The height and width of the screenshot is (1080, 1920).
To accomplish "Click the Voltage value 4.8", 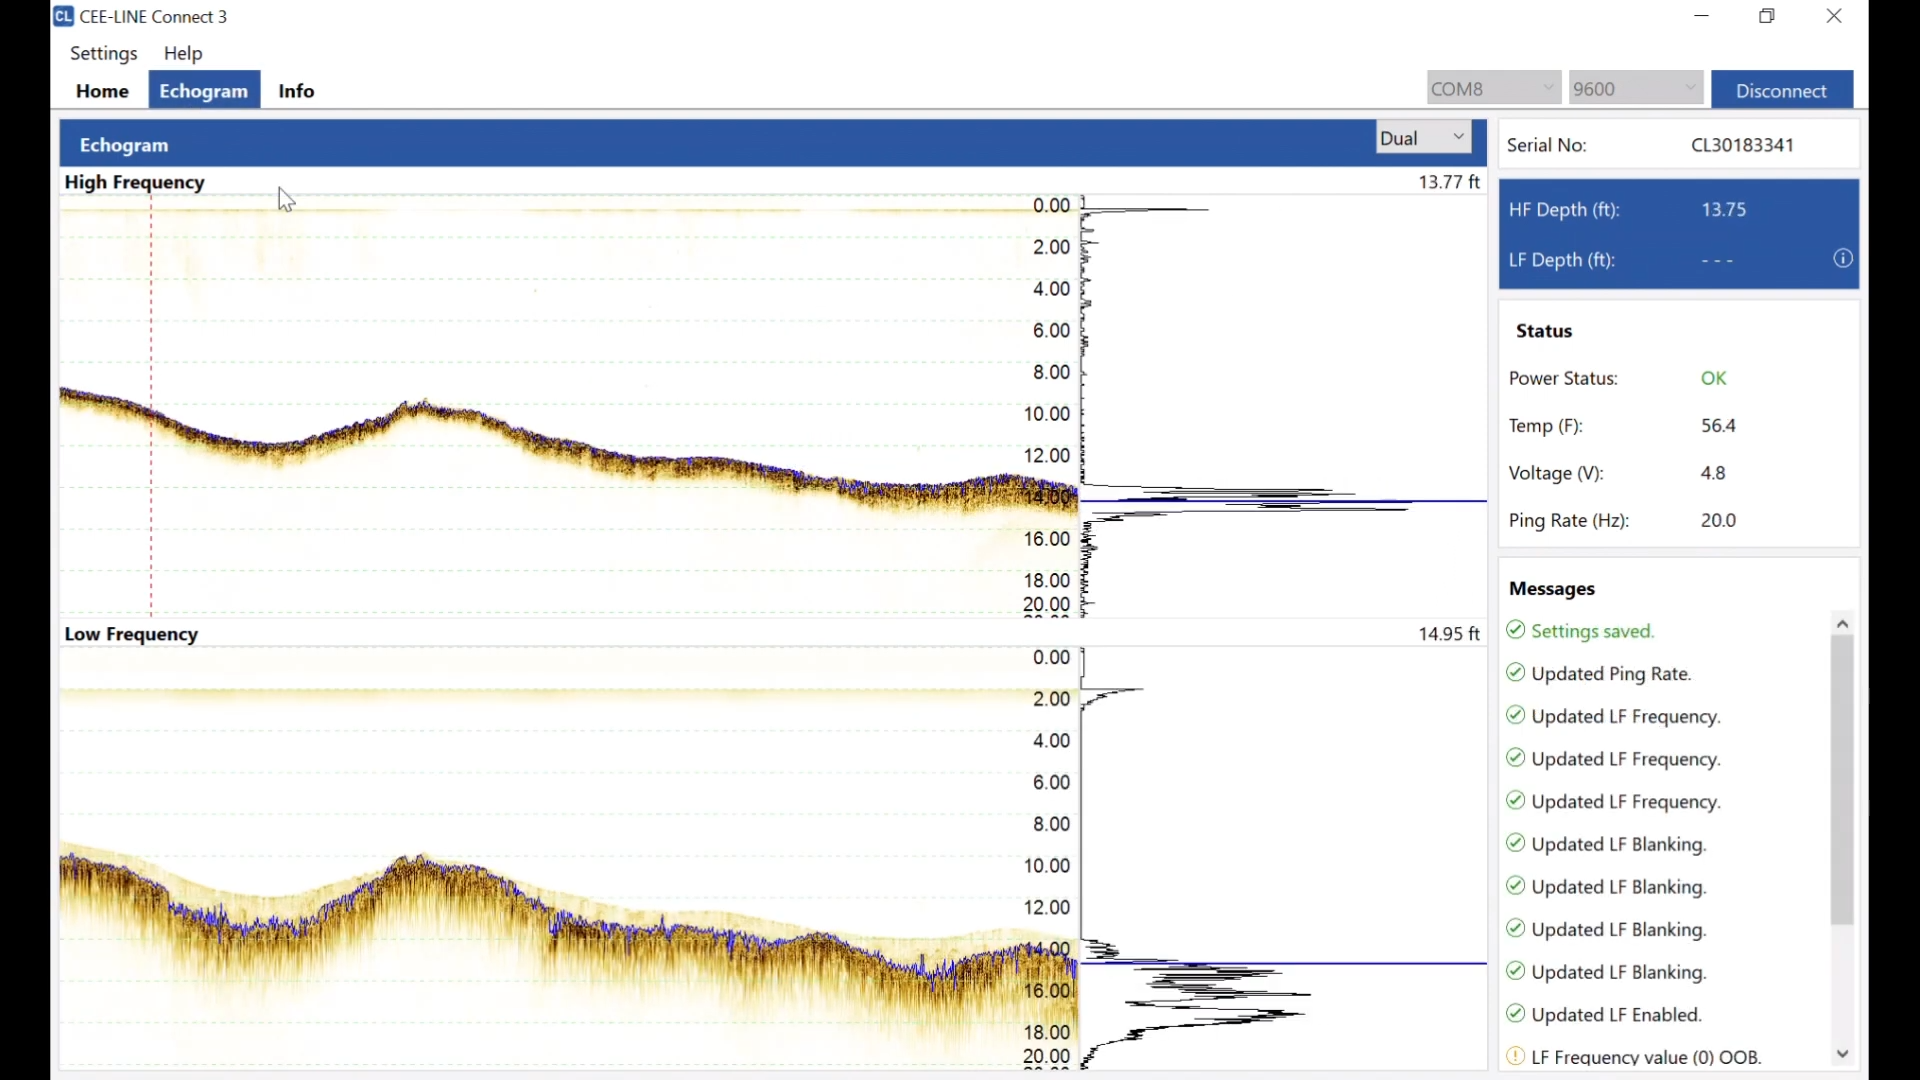I will click(x=1714, y=473).
